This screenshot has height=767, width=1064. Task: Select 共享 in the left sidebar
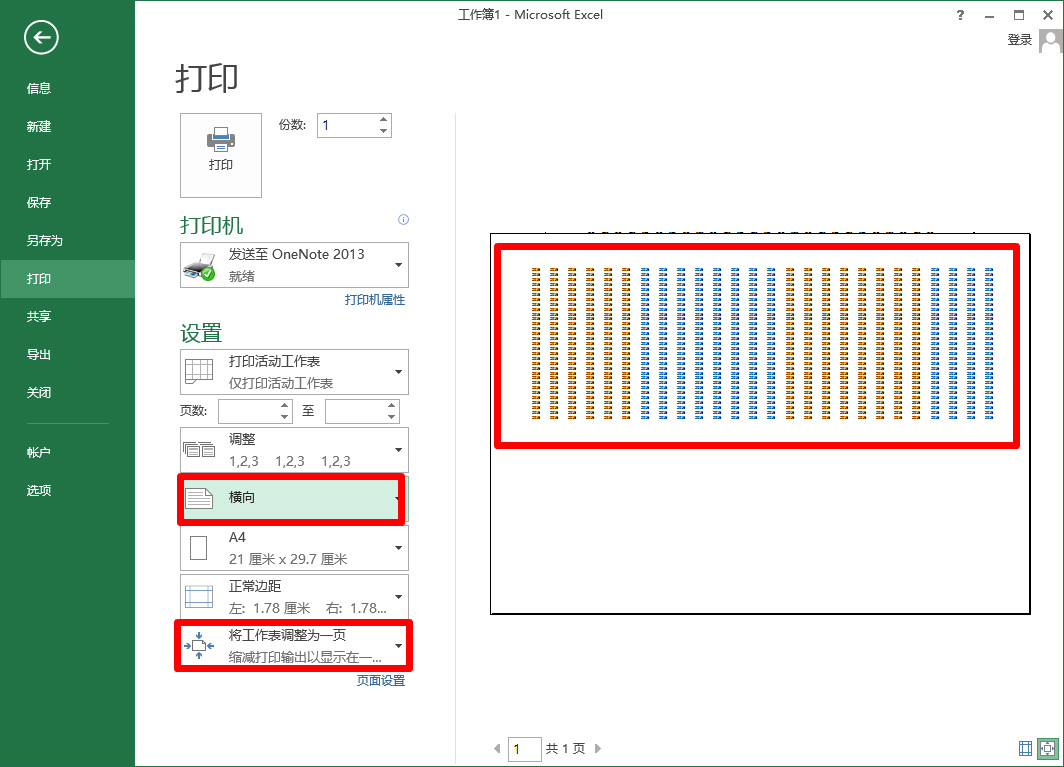coord(39,316)
